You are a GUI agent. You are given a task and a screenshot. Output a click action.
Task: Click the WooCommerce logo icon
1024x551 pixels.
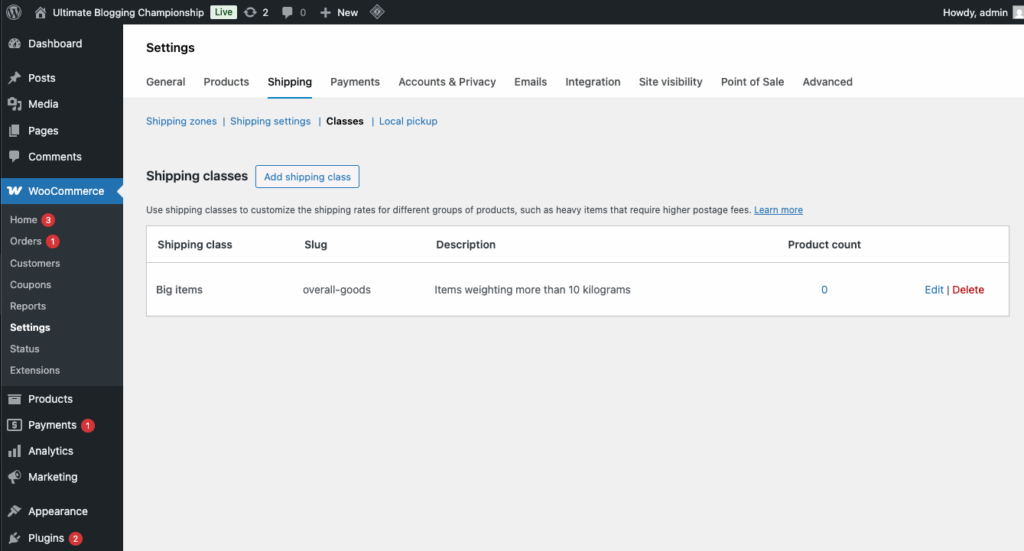[14, 191]
